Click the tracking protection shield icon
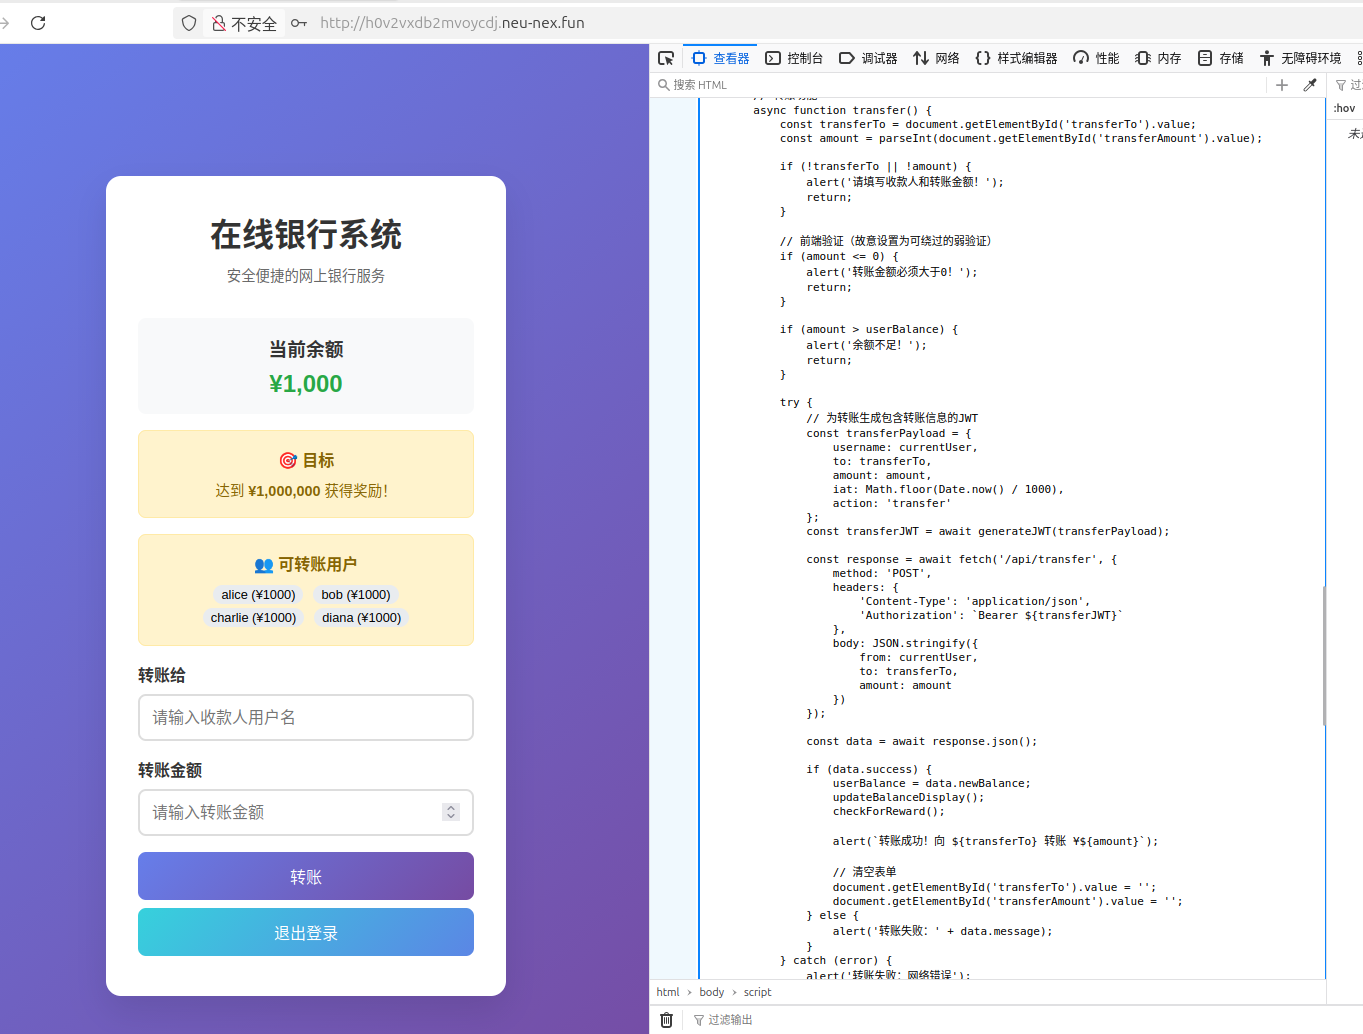The image size is (1363, 1034). (x=189, y=22)
